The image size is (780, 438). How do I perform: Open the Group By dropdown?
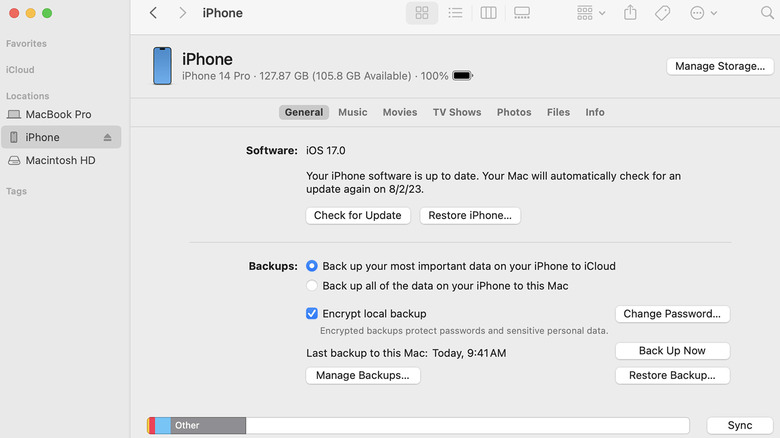(x=591, y=13)
